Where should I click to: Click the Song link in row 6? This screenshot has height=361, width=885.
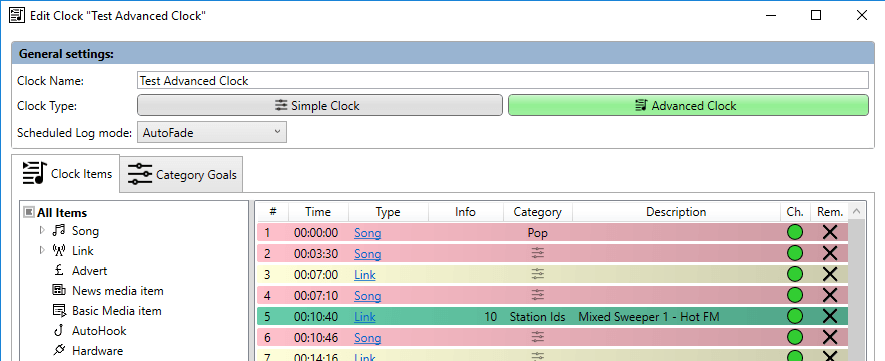(367, 338)
